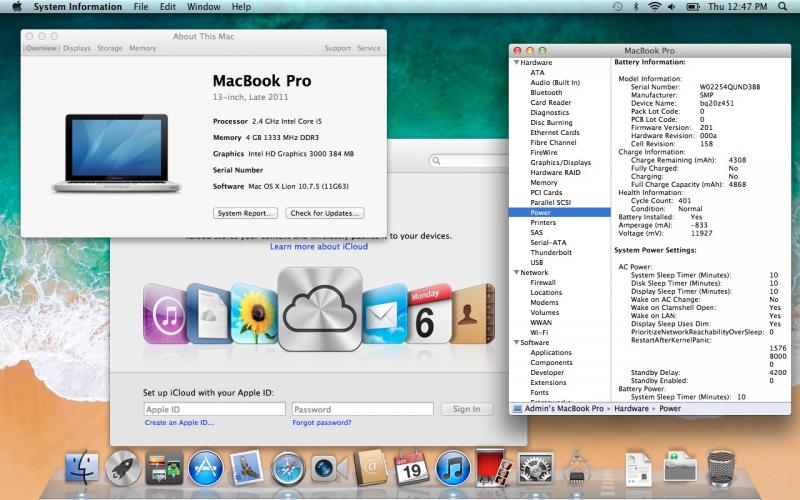Click the battery status menu bar icon

coord(692,7)
